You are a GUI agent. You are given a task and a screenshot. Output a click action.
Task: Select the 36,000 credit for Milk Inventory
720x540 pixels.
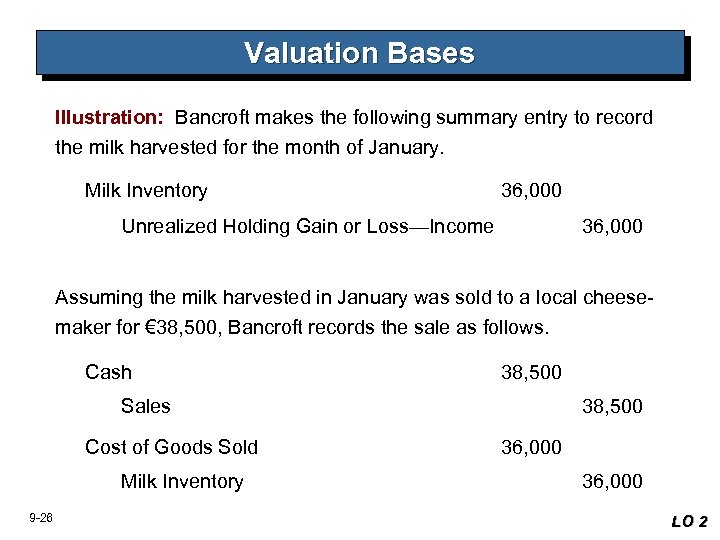612,482
